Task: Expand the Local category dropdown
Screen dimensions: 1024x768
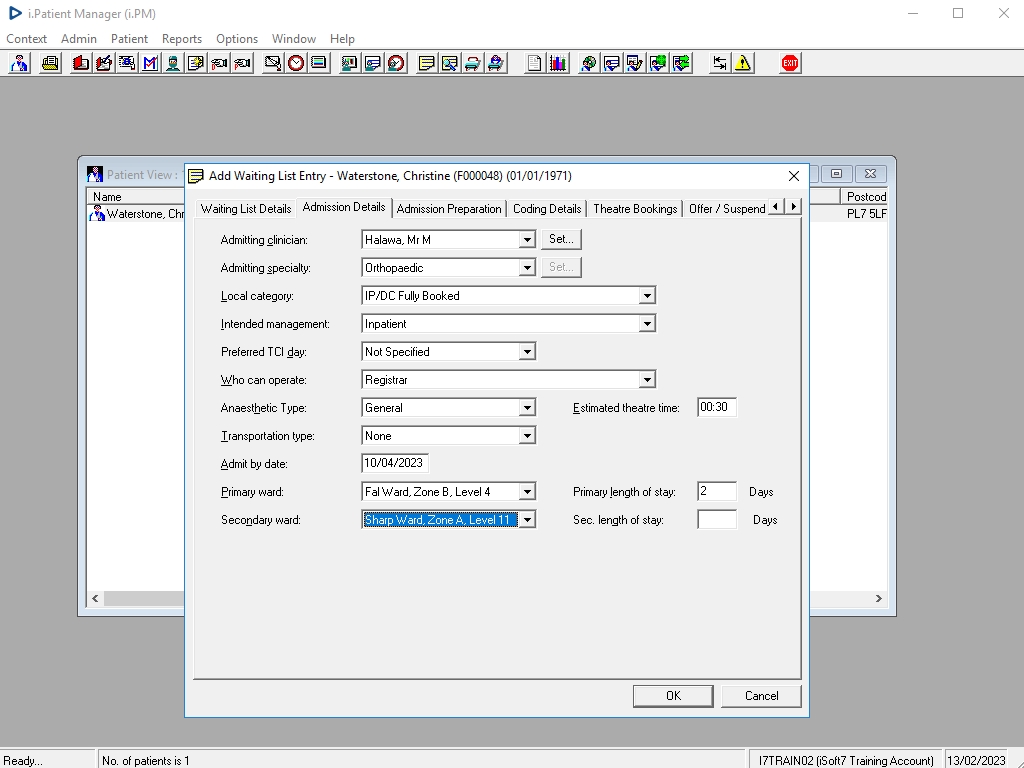Action: (x=647, y=296)
